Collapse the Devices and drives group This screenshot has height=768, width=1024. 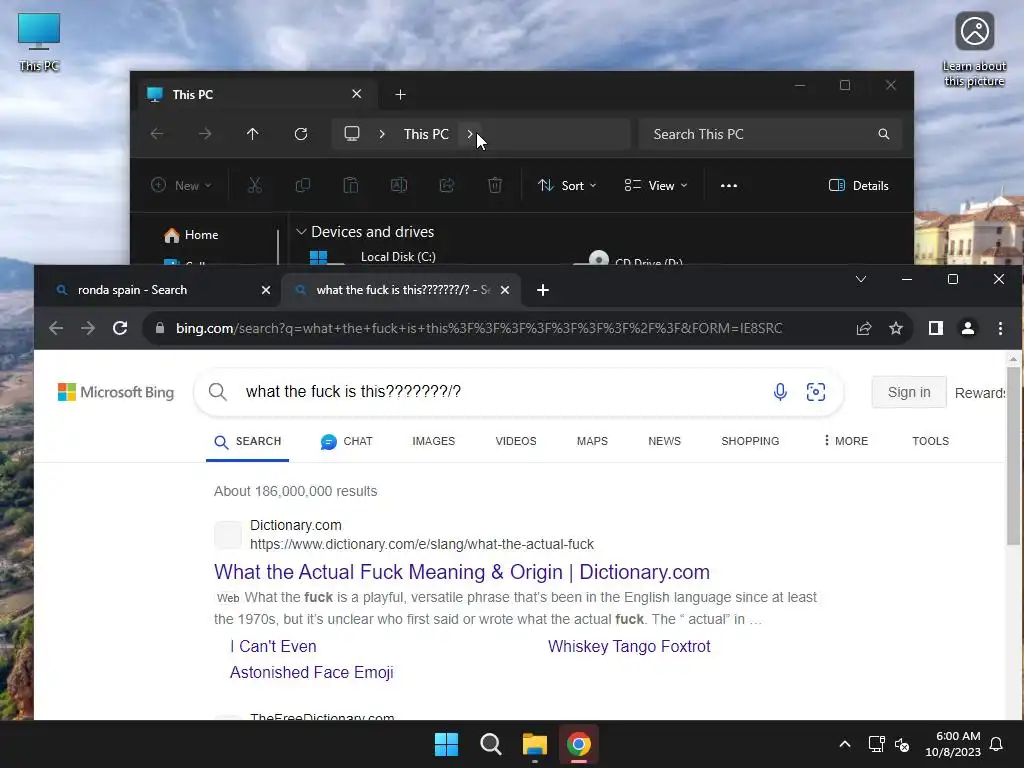(301, 232)
